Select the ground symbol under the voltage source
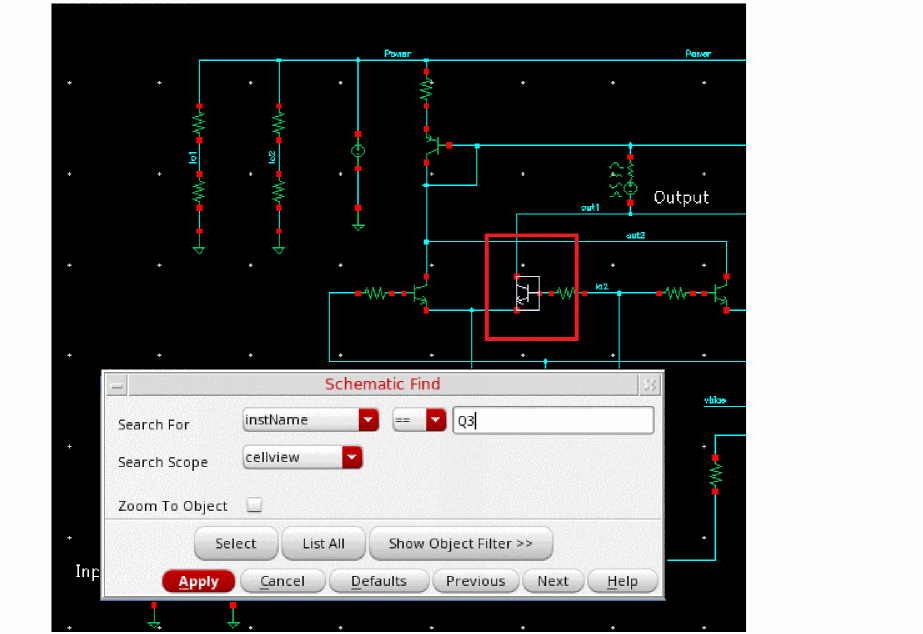 (358, 227)
